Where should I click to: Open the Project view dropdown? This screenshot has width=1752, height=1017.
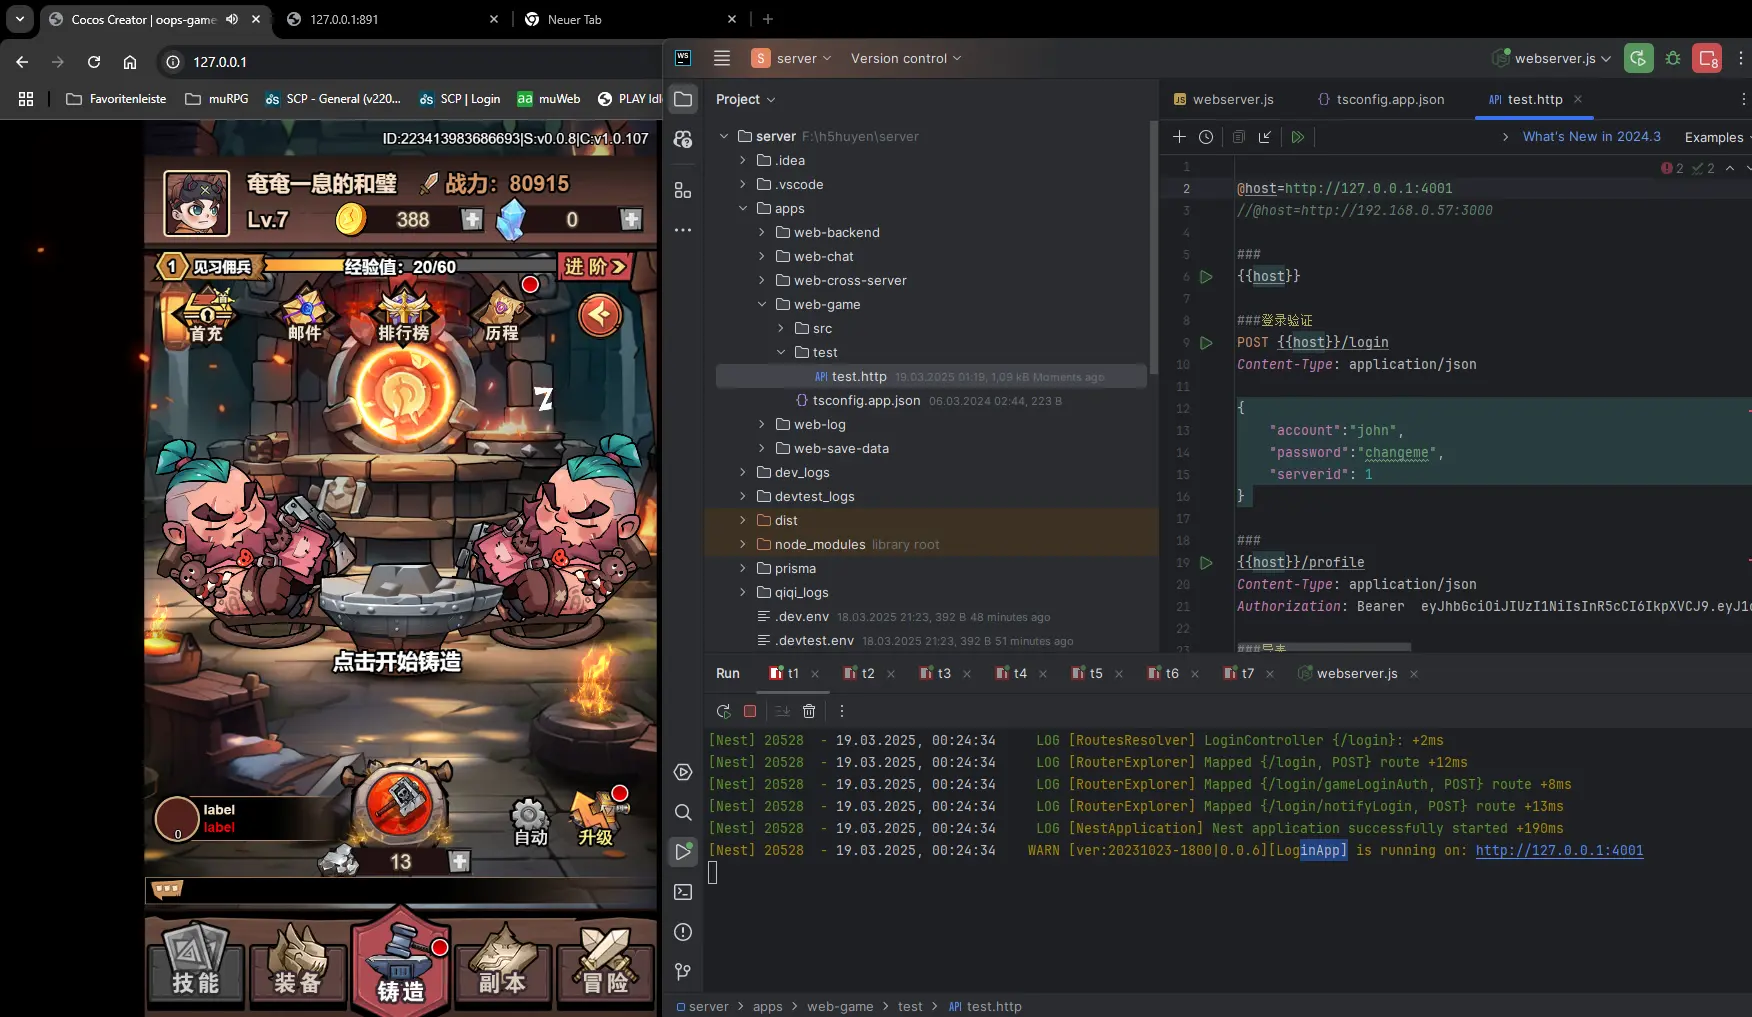point(746,99)
